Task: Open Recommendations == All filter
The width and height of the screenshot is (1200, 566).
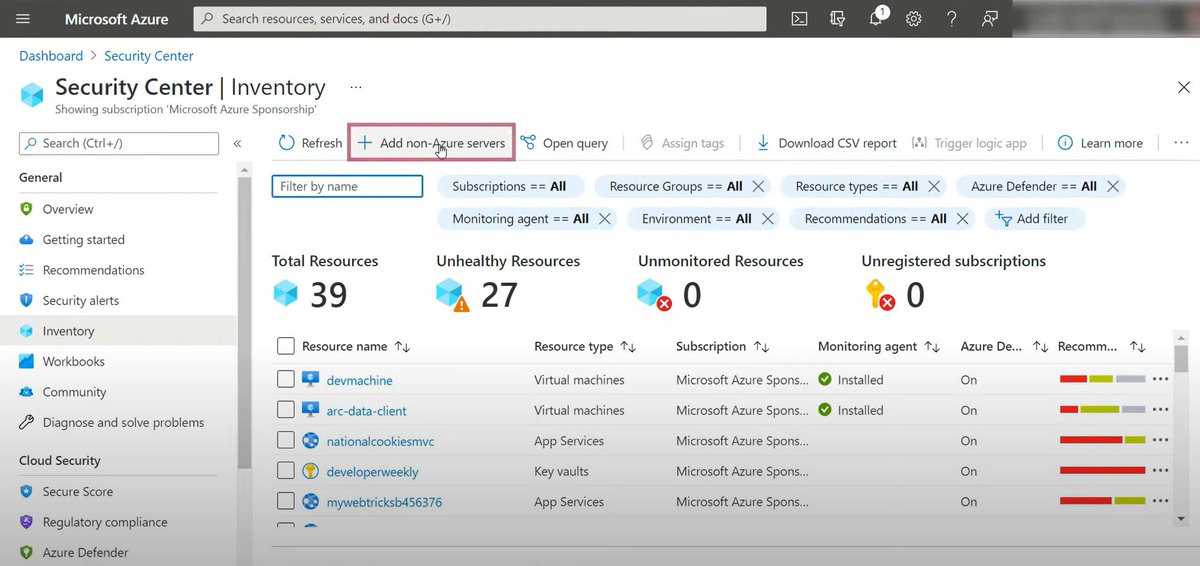Action: tap(875, 219)
